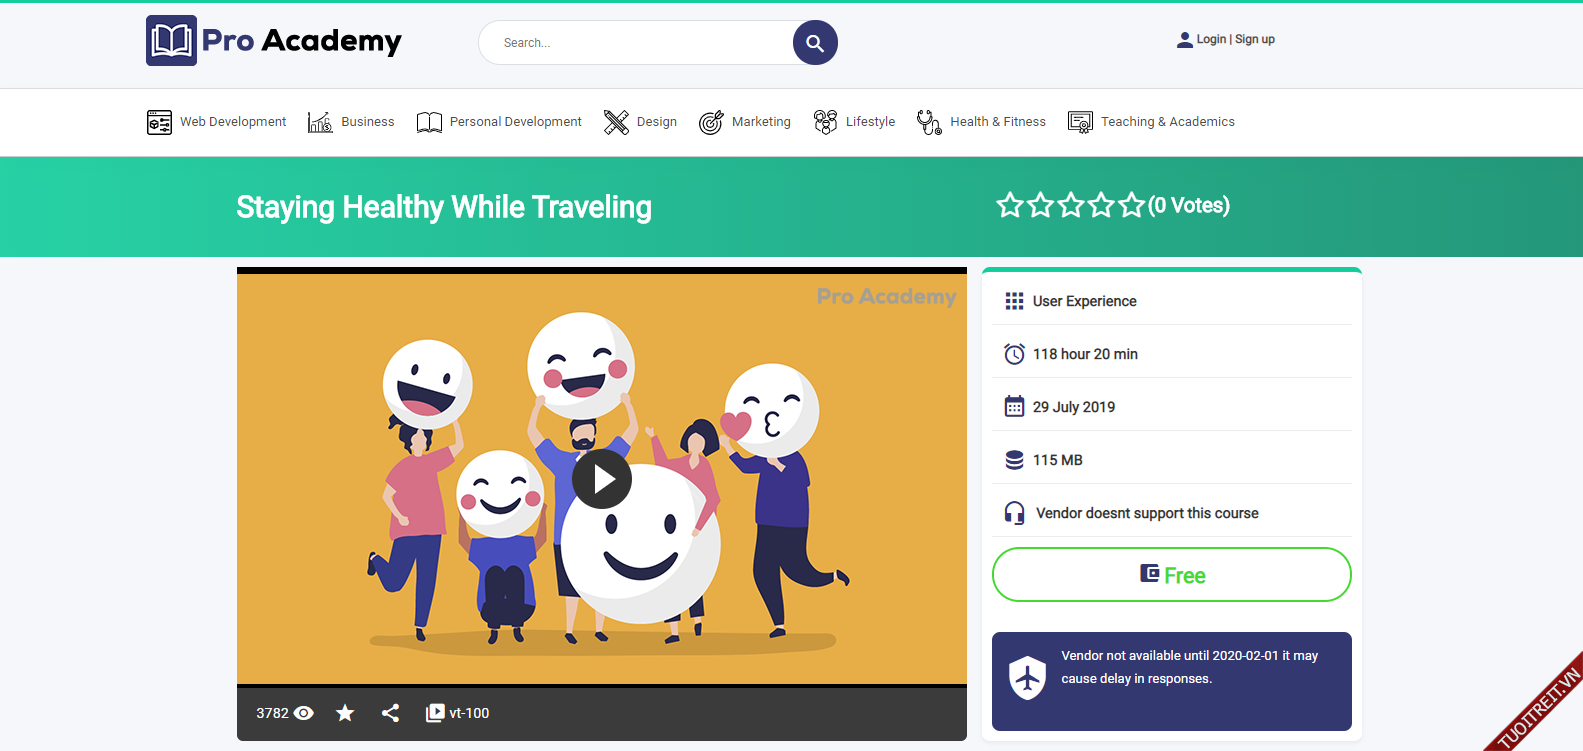Rate the course with the first star
This screenshot has height=751, width=1583.
tap(1010, 206)
